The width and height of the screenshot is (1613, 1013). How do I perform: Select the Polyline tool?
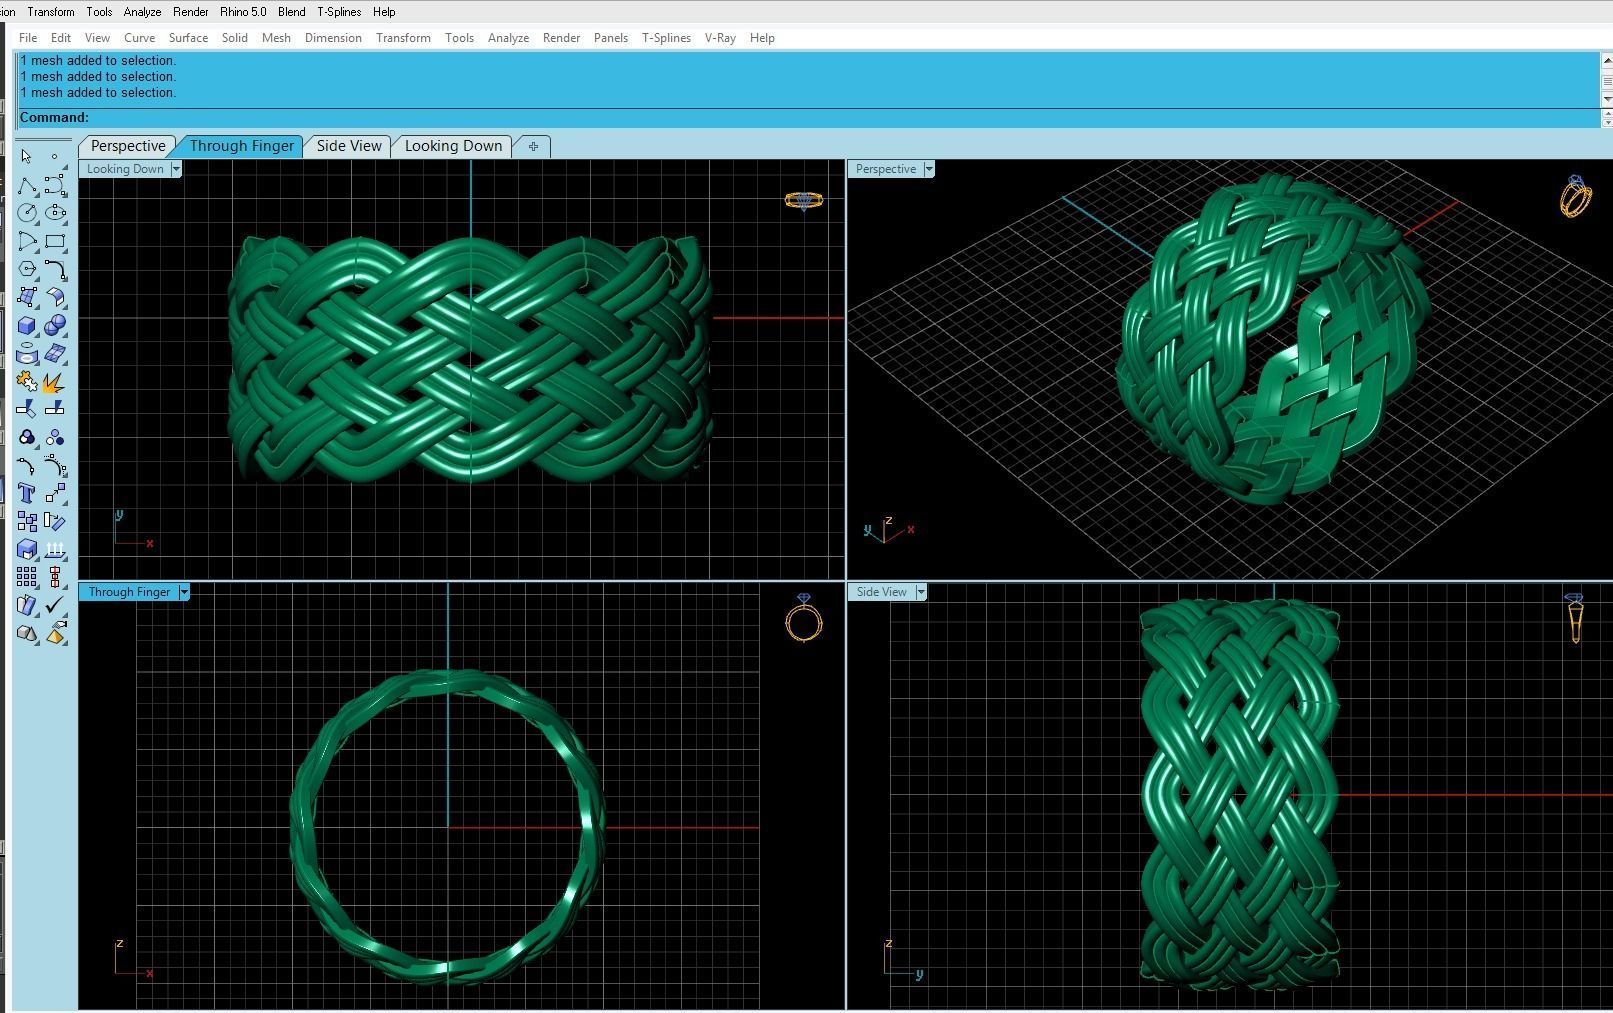[27, 185]
